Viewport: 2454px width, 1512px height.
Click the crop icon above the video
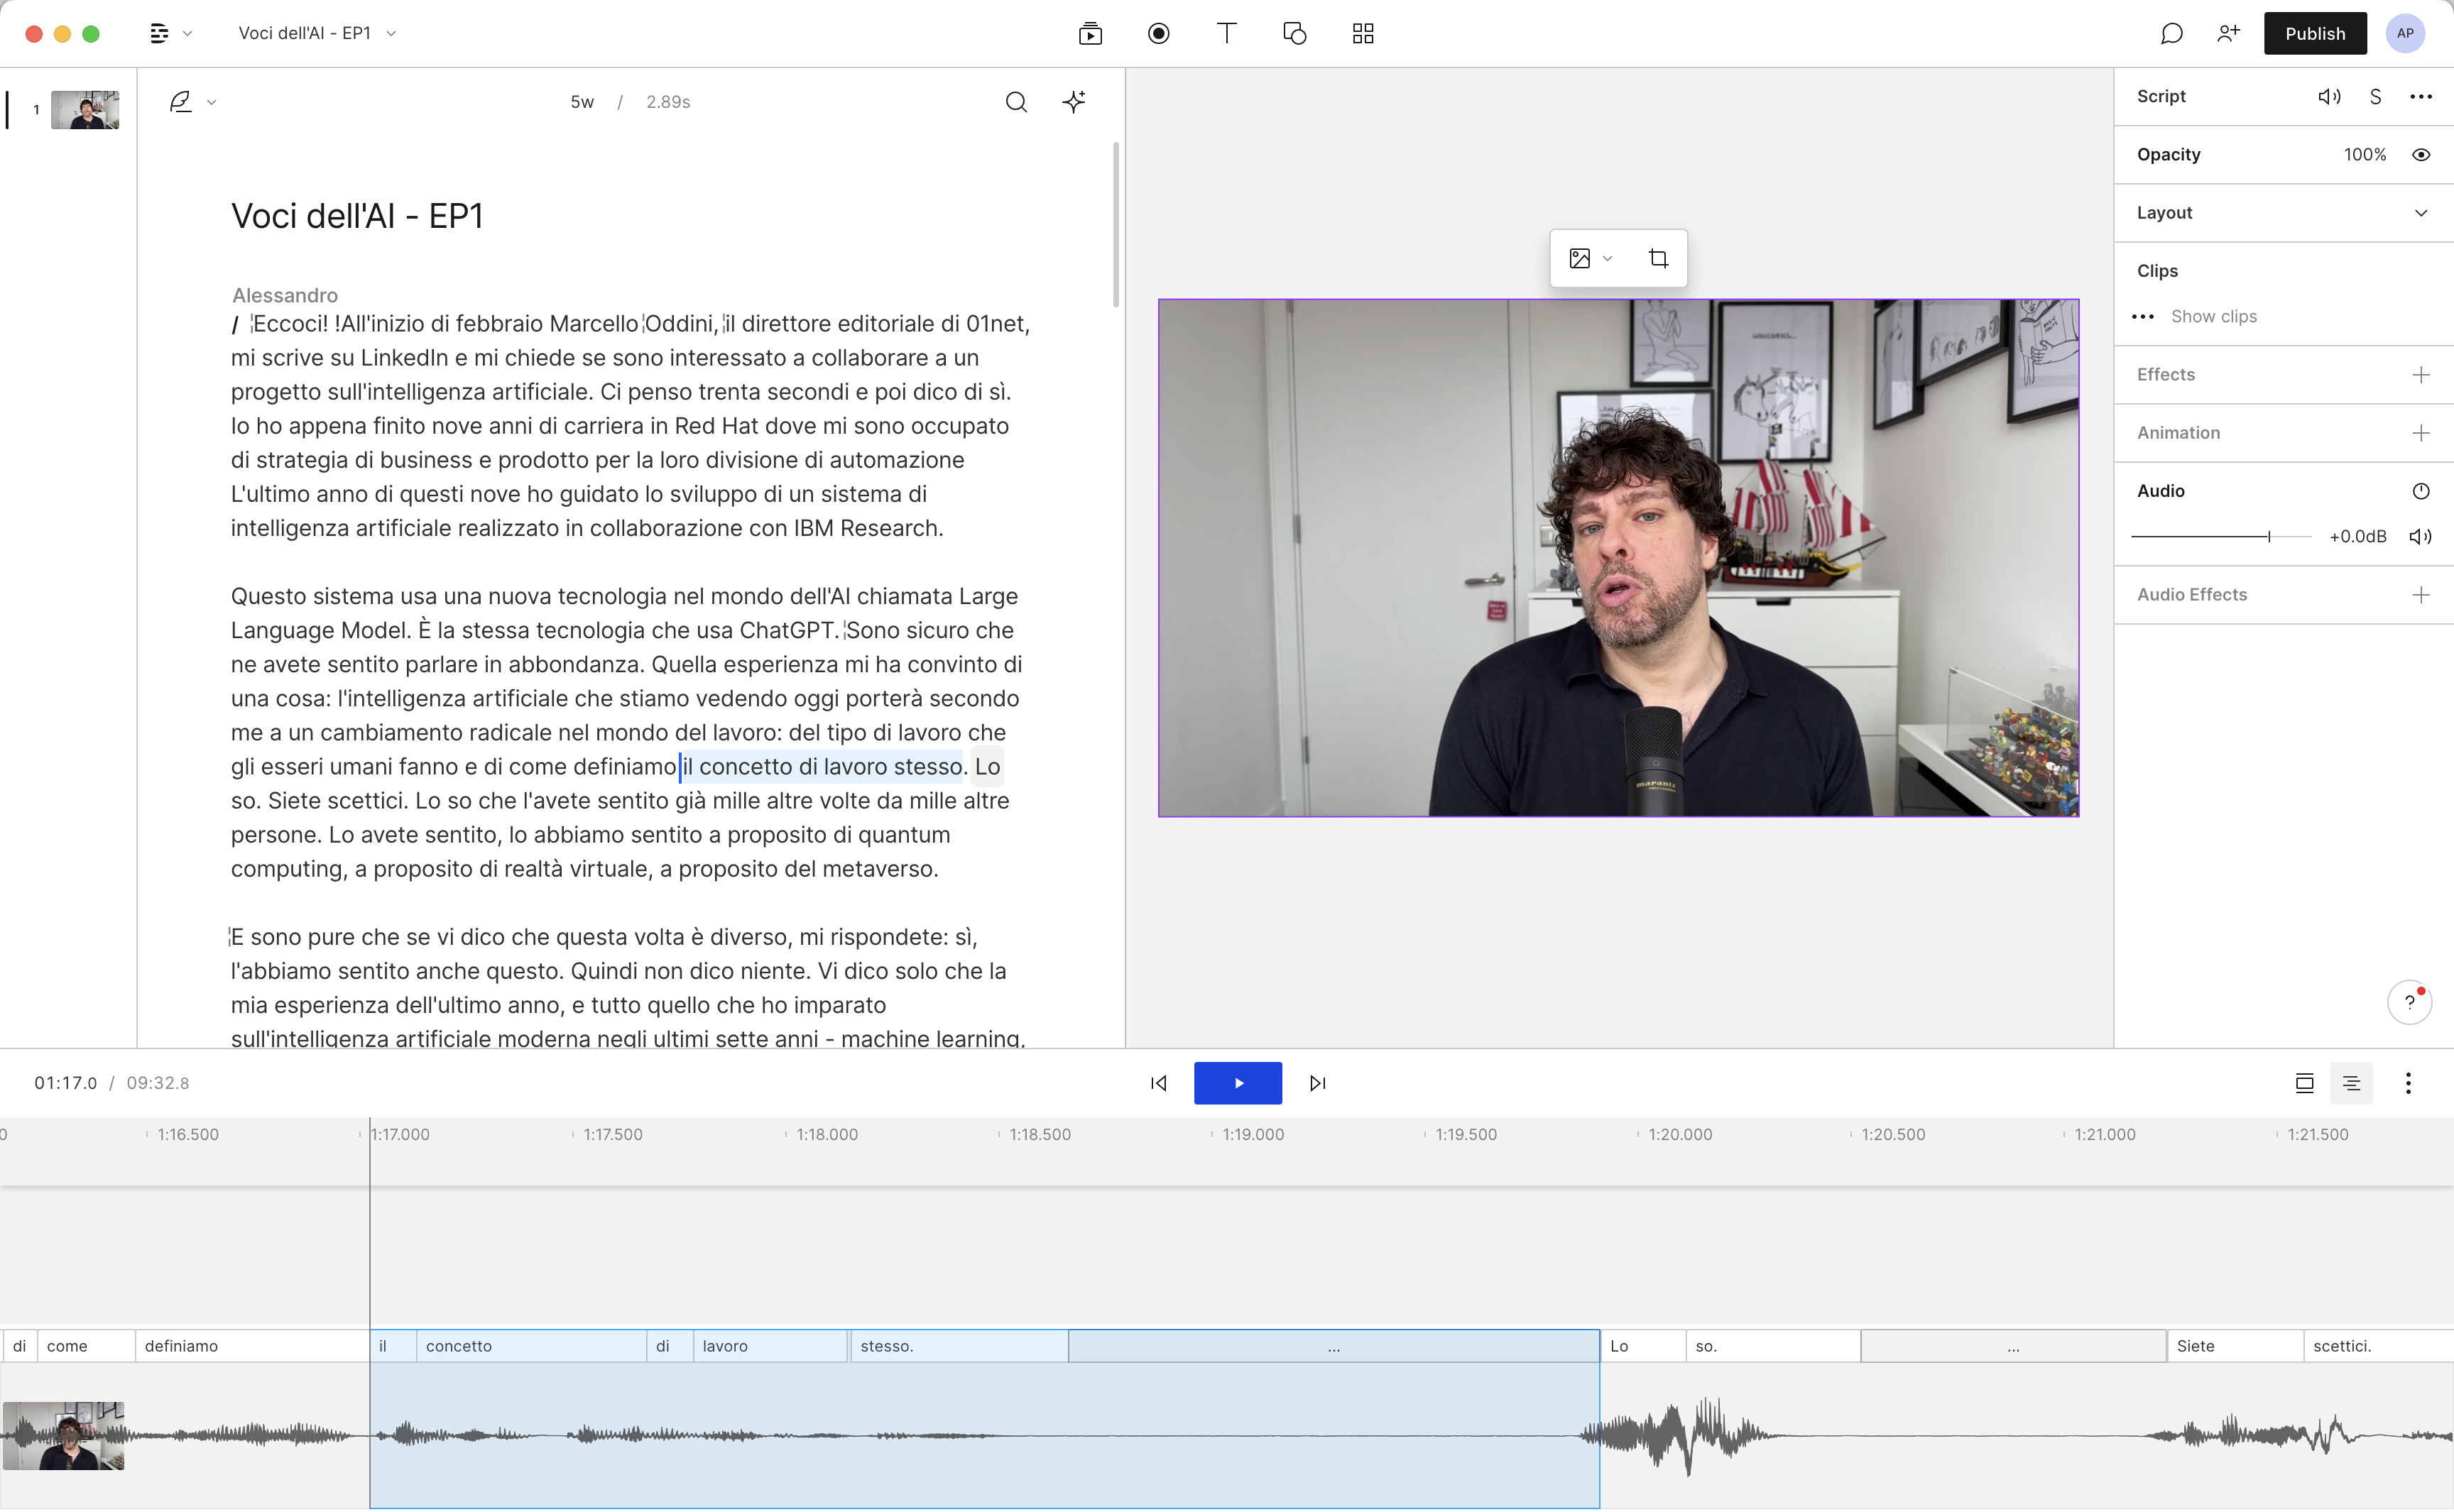[x=1658, y=259]
